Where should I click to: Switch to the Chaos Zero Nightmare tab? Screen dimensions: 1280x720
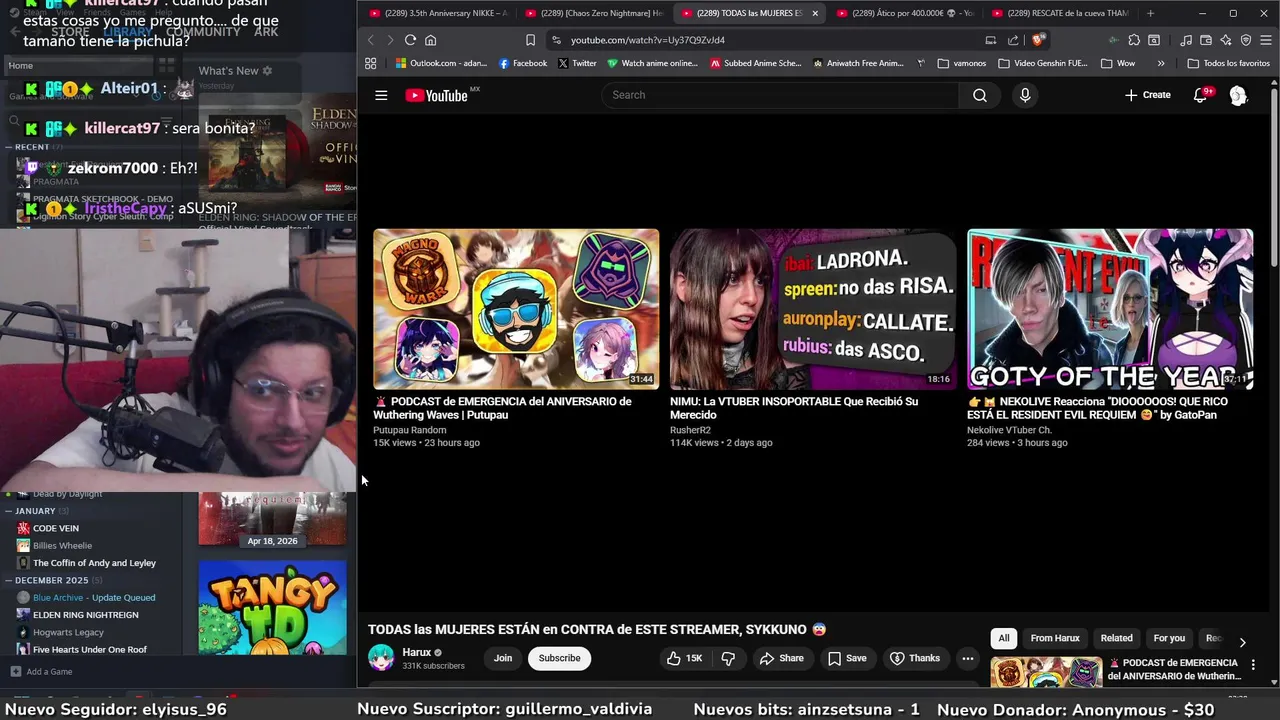point(594,13)
